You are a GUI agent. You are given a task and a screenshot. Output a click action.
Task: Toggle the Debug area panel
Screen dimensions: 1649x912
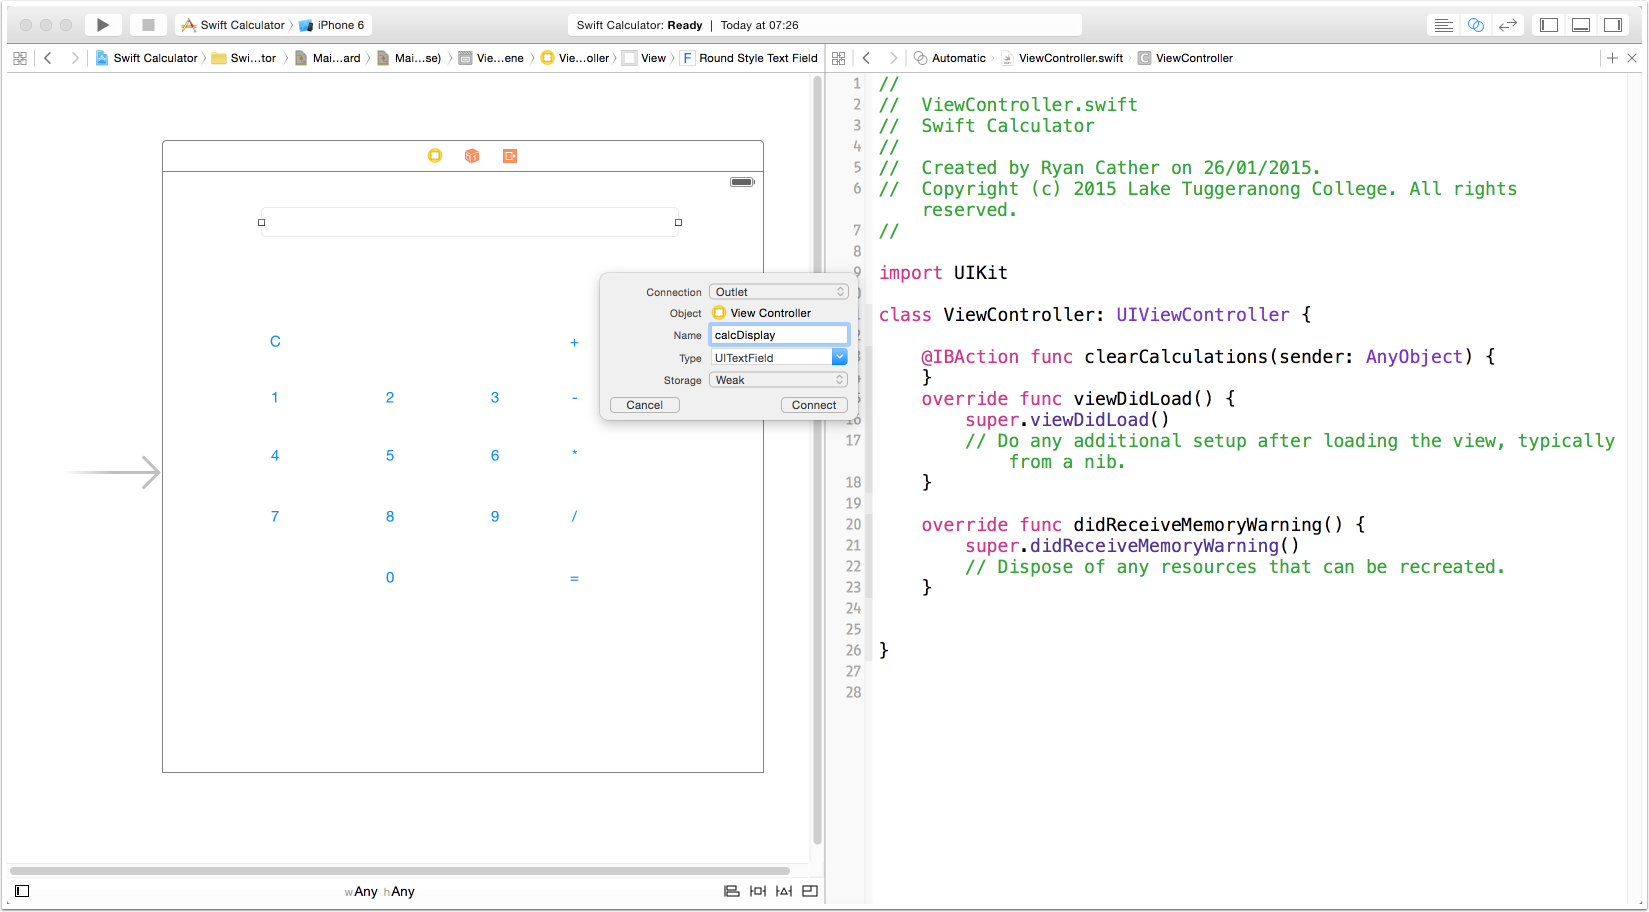(1581, 25)
